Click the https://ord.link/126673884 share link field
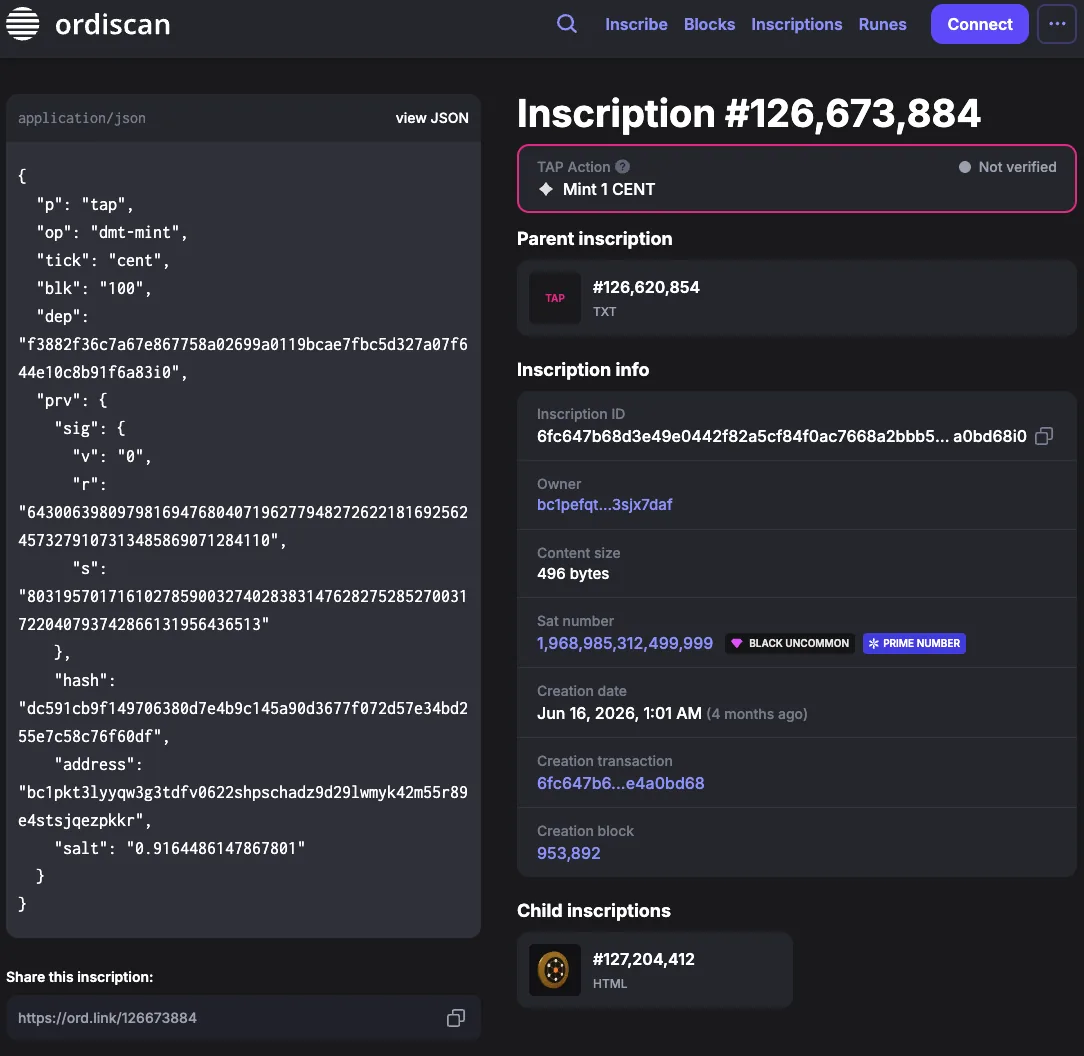The height and width of the screenshot is (1056, 1084). [x=243, y=1018]
